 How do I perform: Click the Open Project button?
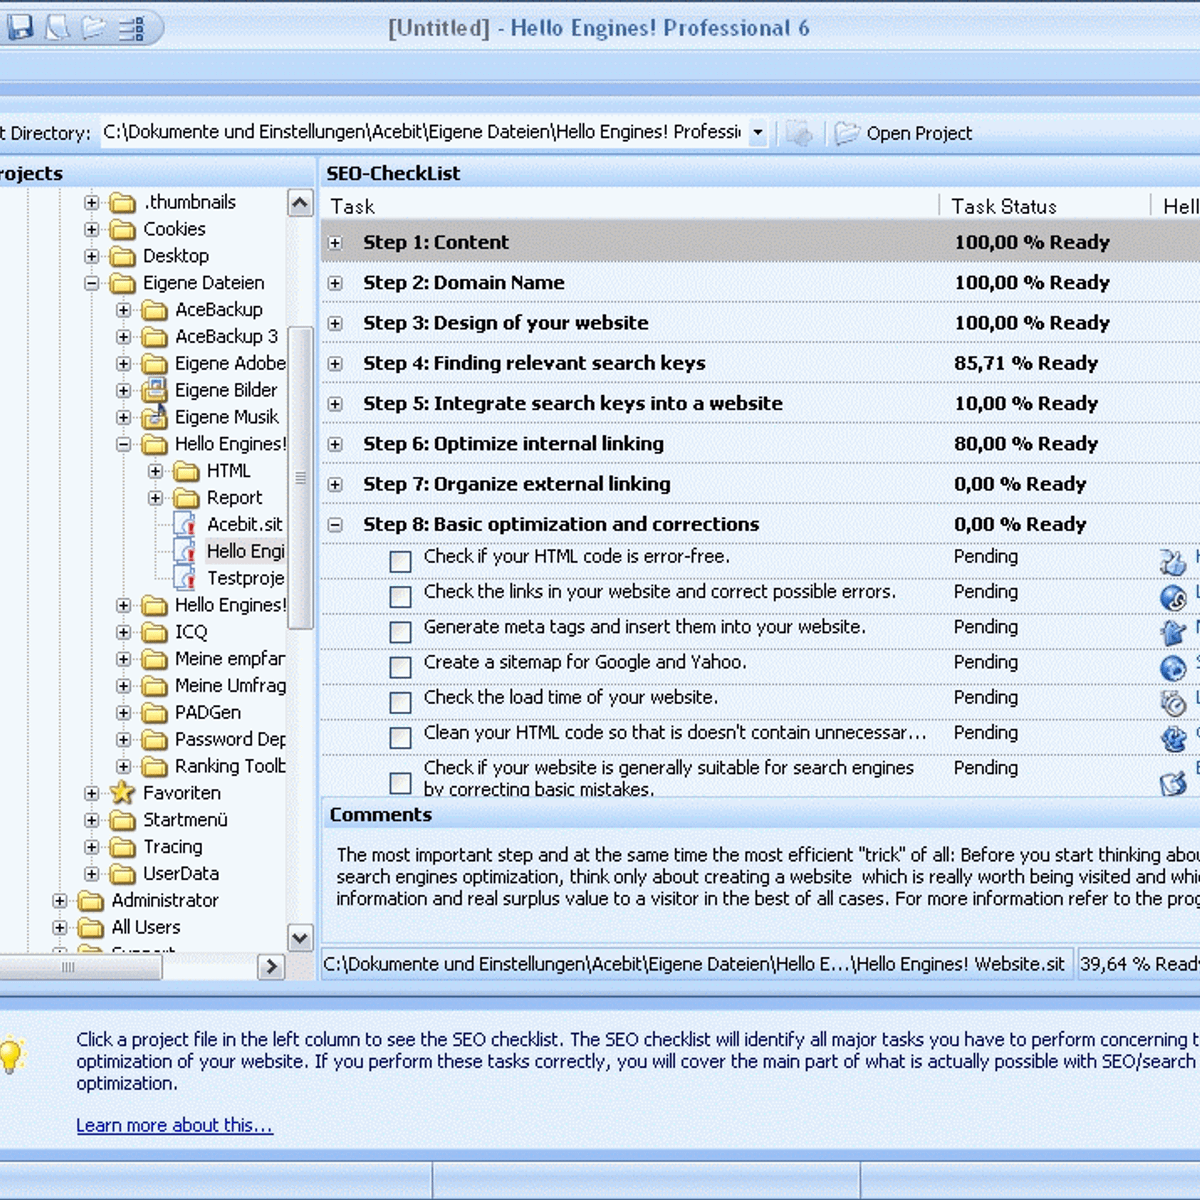(905, 133)
